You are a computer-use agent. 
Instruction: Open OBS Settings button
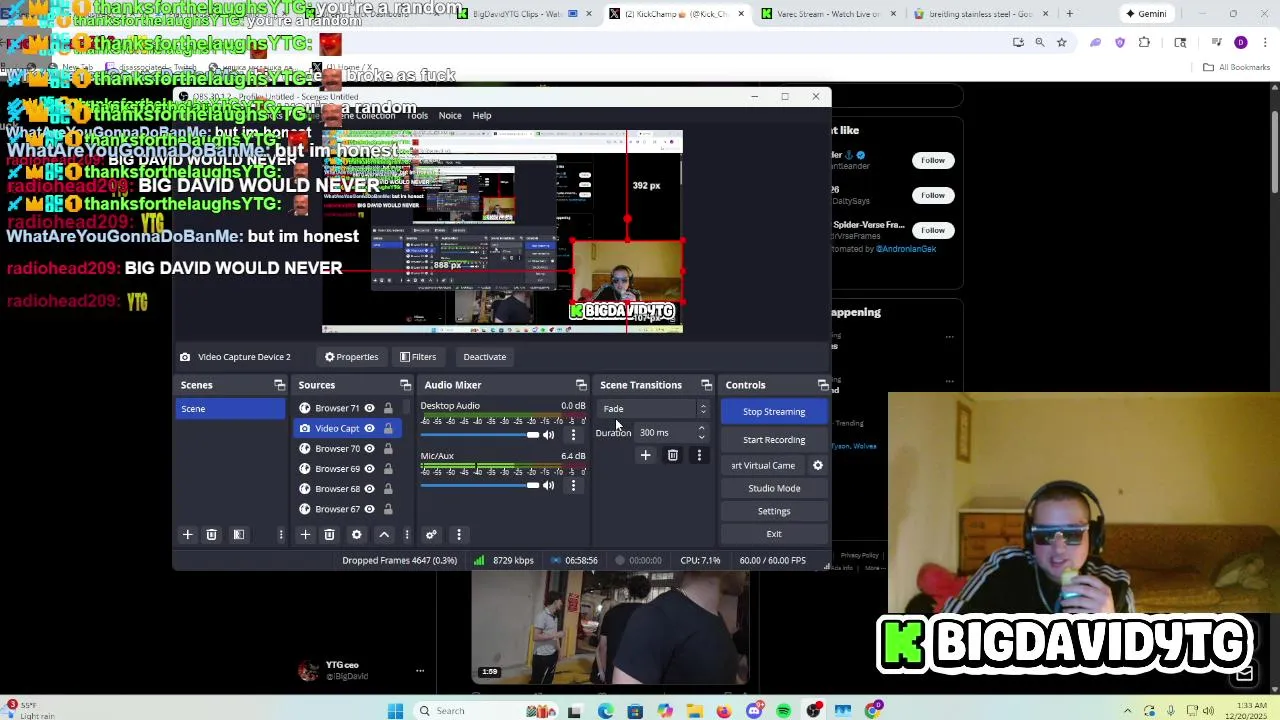[774, 511]
